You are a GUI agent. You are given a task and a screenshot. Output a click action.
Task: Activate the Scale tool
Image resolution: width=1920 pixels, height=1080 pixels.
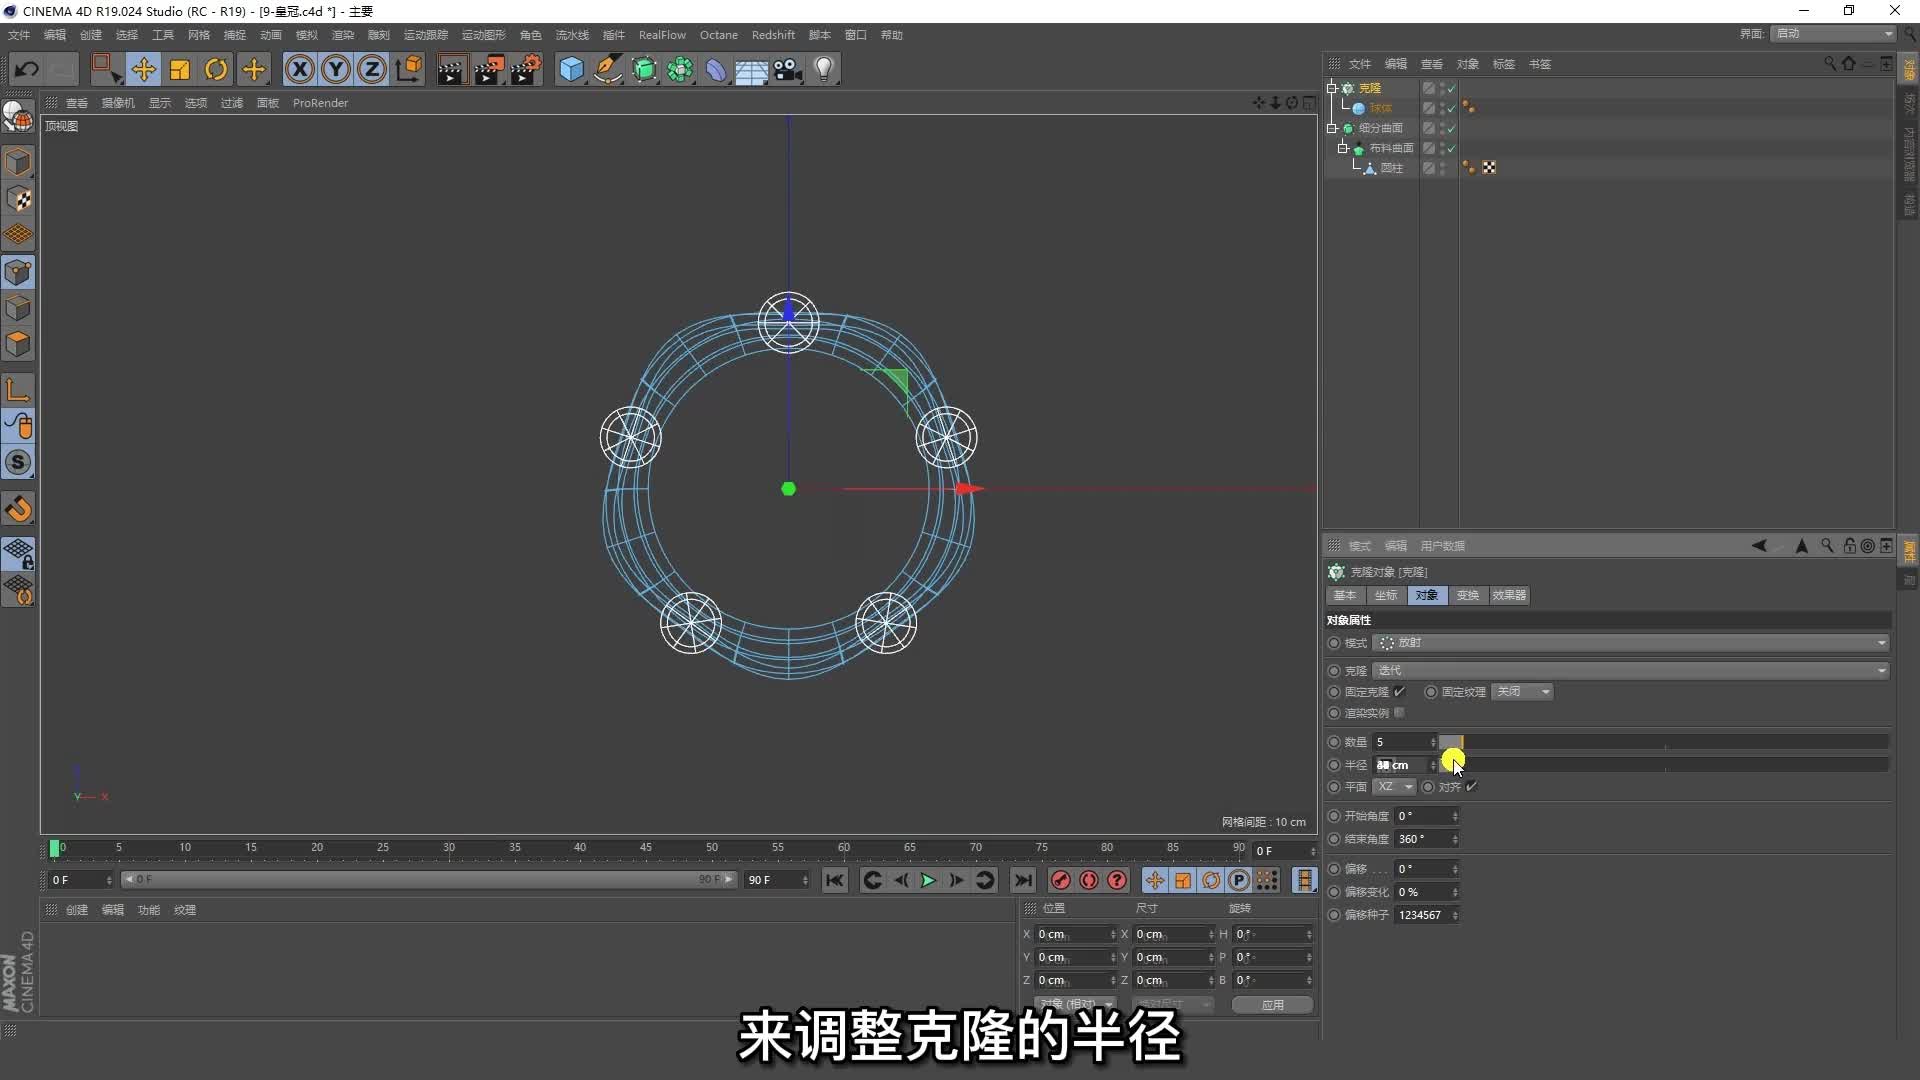[x=180, y=69]
